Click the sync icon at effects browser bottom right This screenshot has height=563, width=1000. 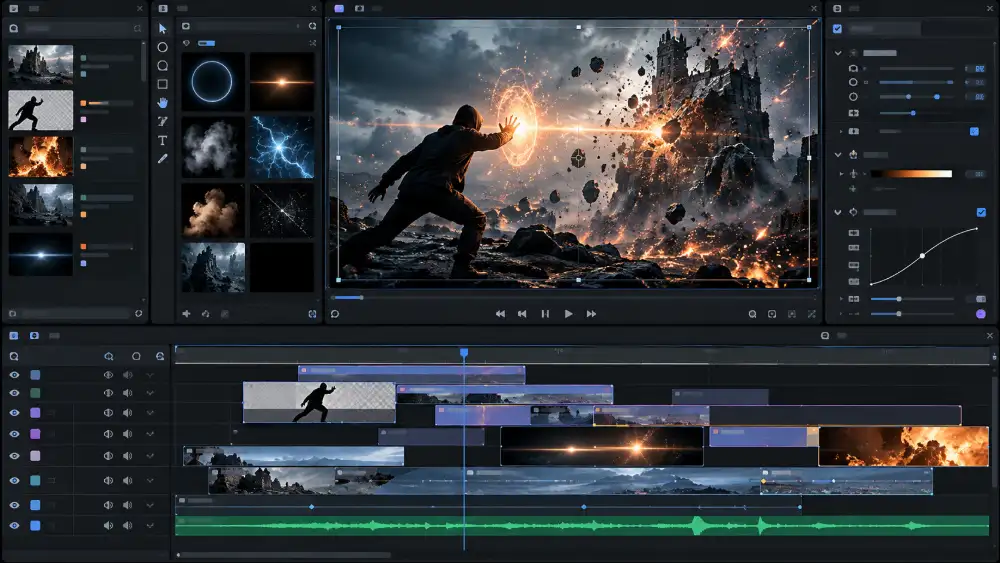click(312, 314)
